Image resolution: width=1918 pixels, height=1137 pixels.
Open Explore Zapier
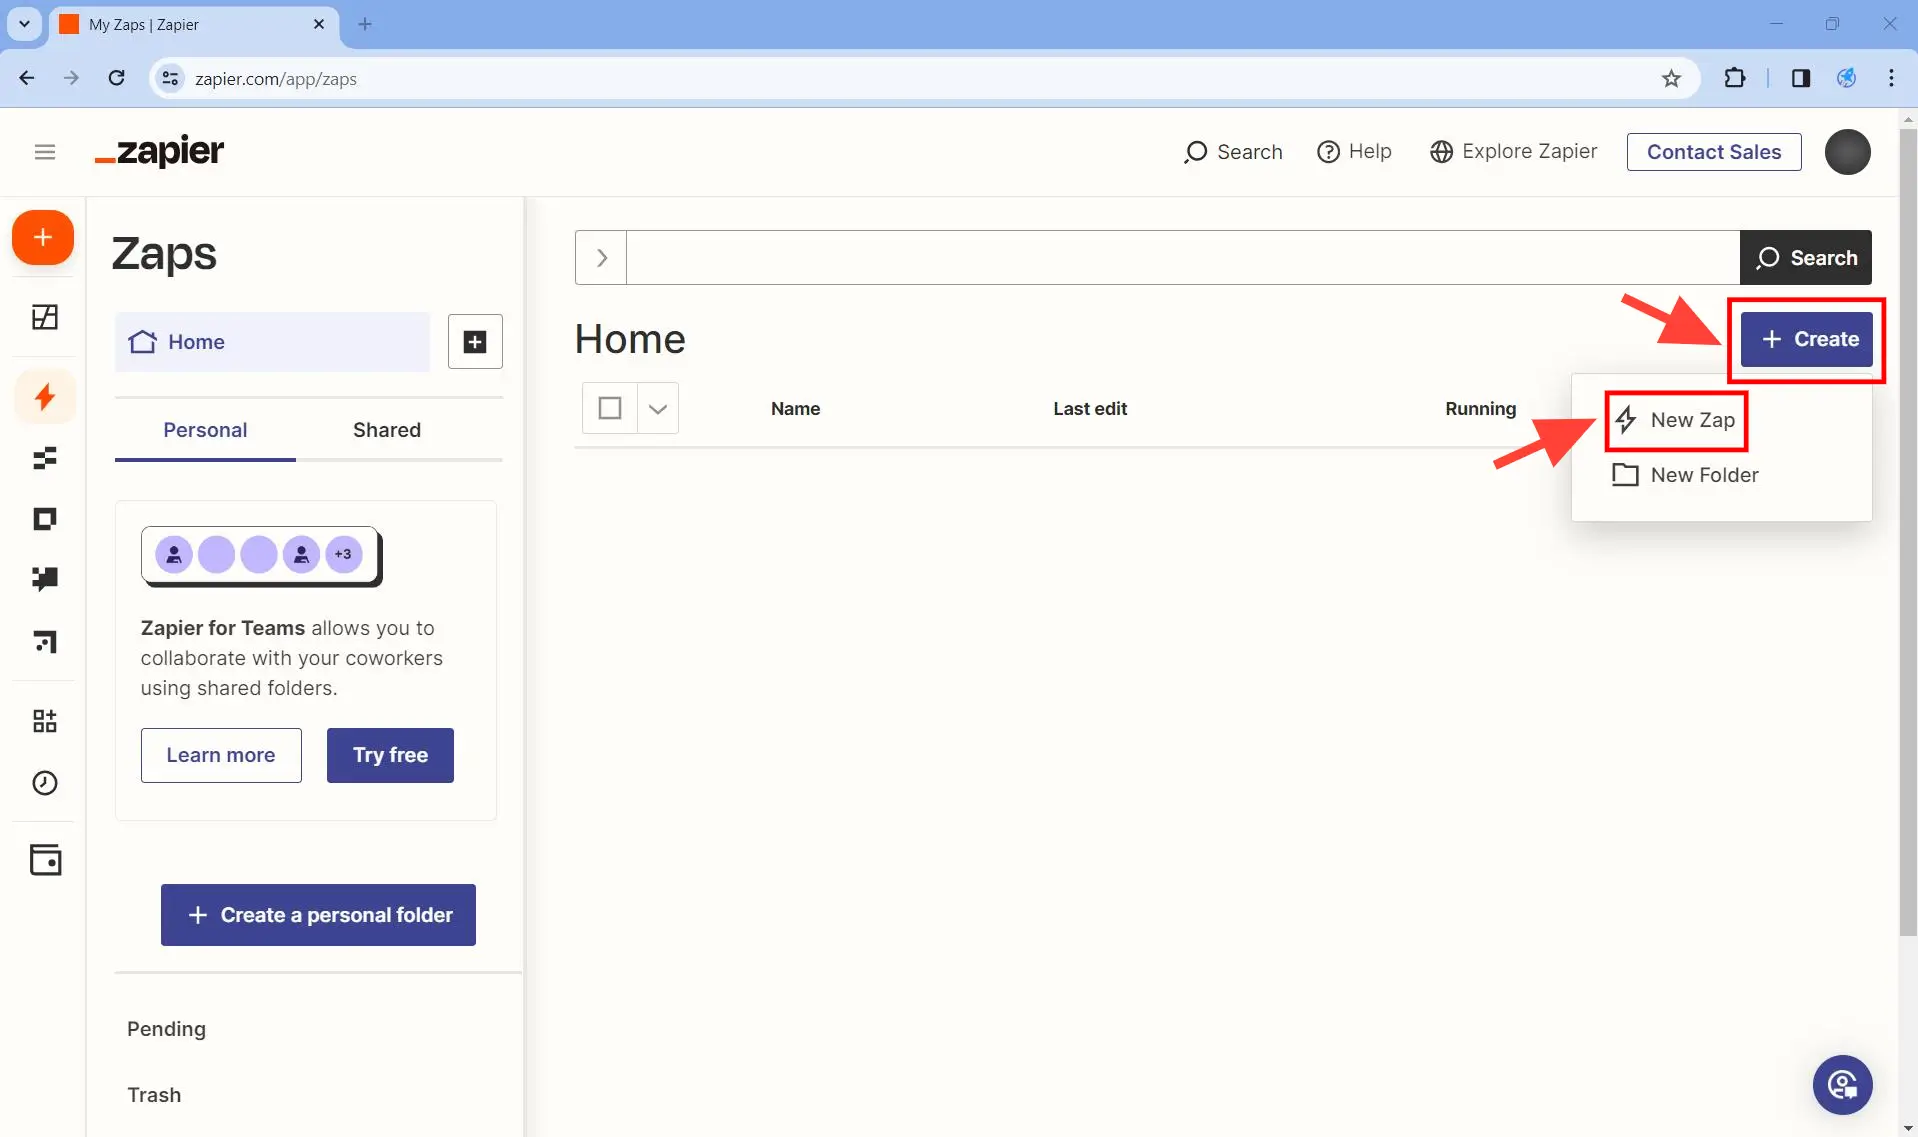pyautogui.click(x=1513, y=152)
